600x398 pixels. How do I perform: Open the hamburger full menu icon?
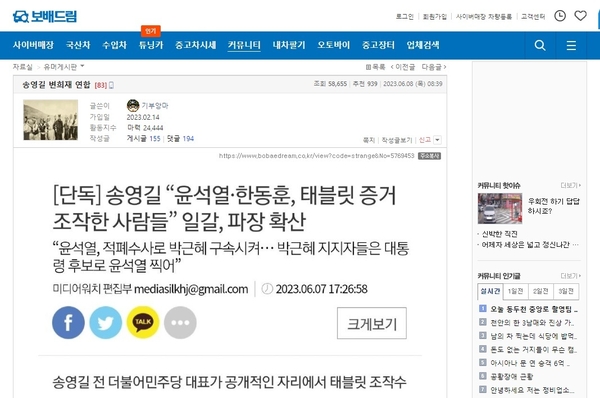coord(571,46)
